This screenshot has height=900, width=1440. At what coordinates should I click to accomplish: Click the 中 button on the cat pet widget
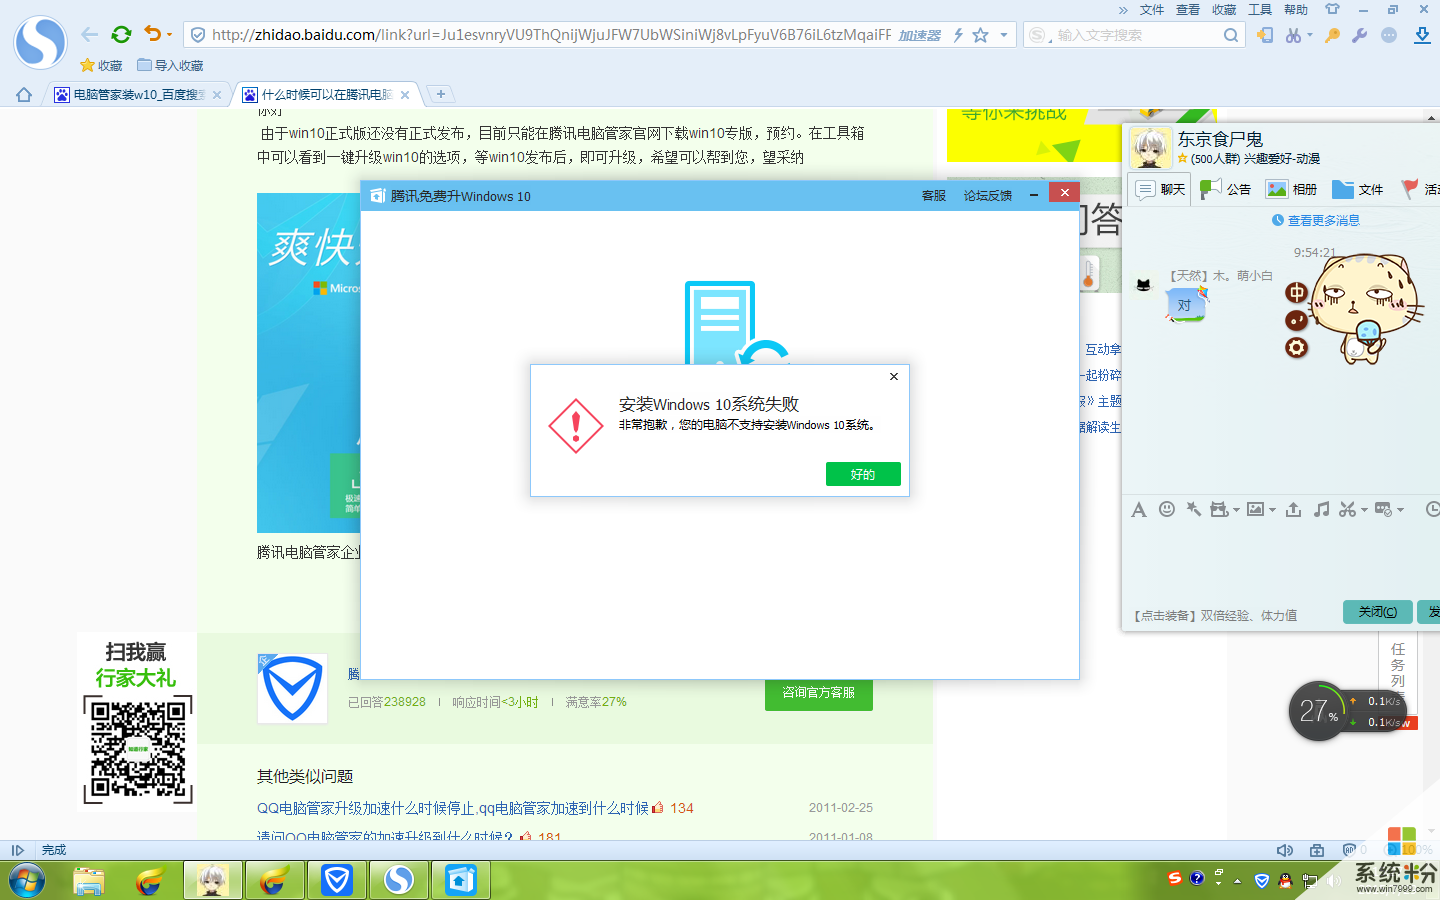tap(1296, 292)
